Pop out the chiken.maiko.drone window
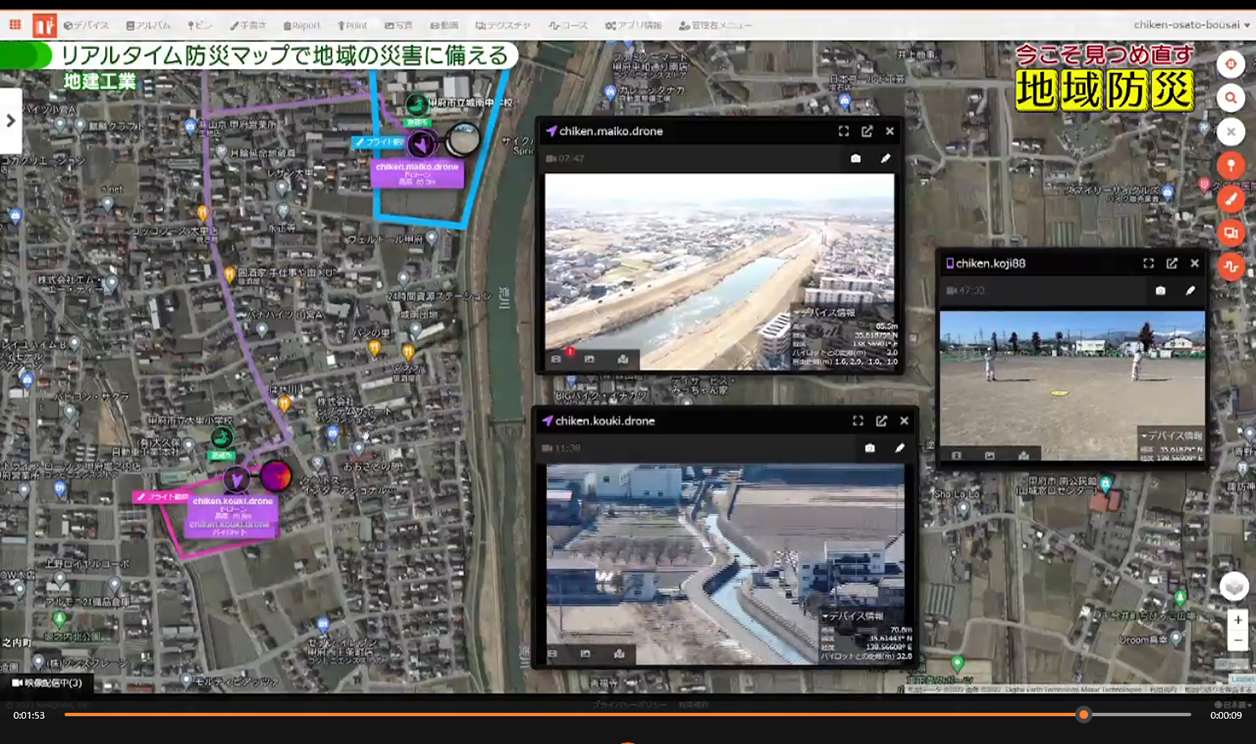Viewport: 1256px width, 744px height. [867, 131]
